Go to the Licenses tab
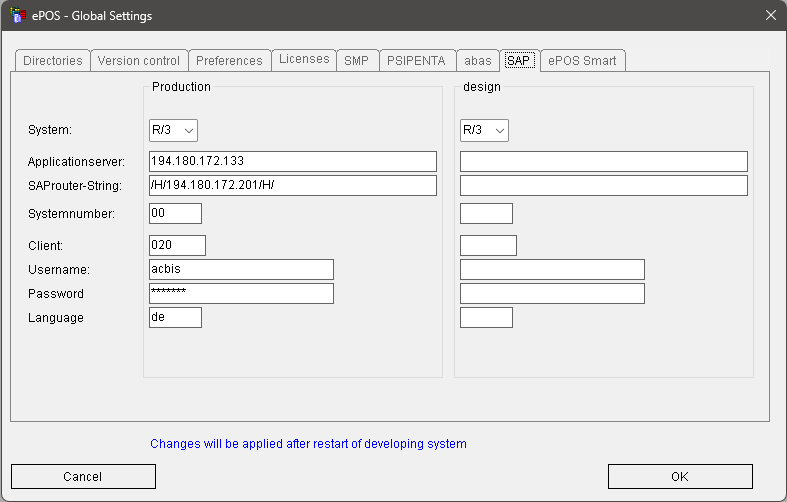Image resolution: width=787 pixels, height=502 pixels. pyautogui.click(x=304, y=60)
